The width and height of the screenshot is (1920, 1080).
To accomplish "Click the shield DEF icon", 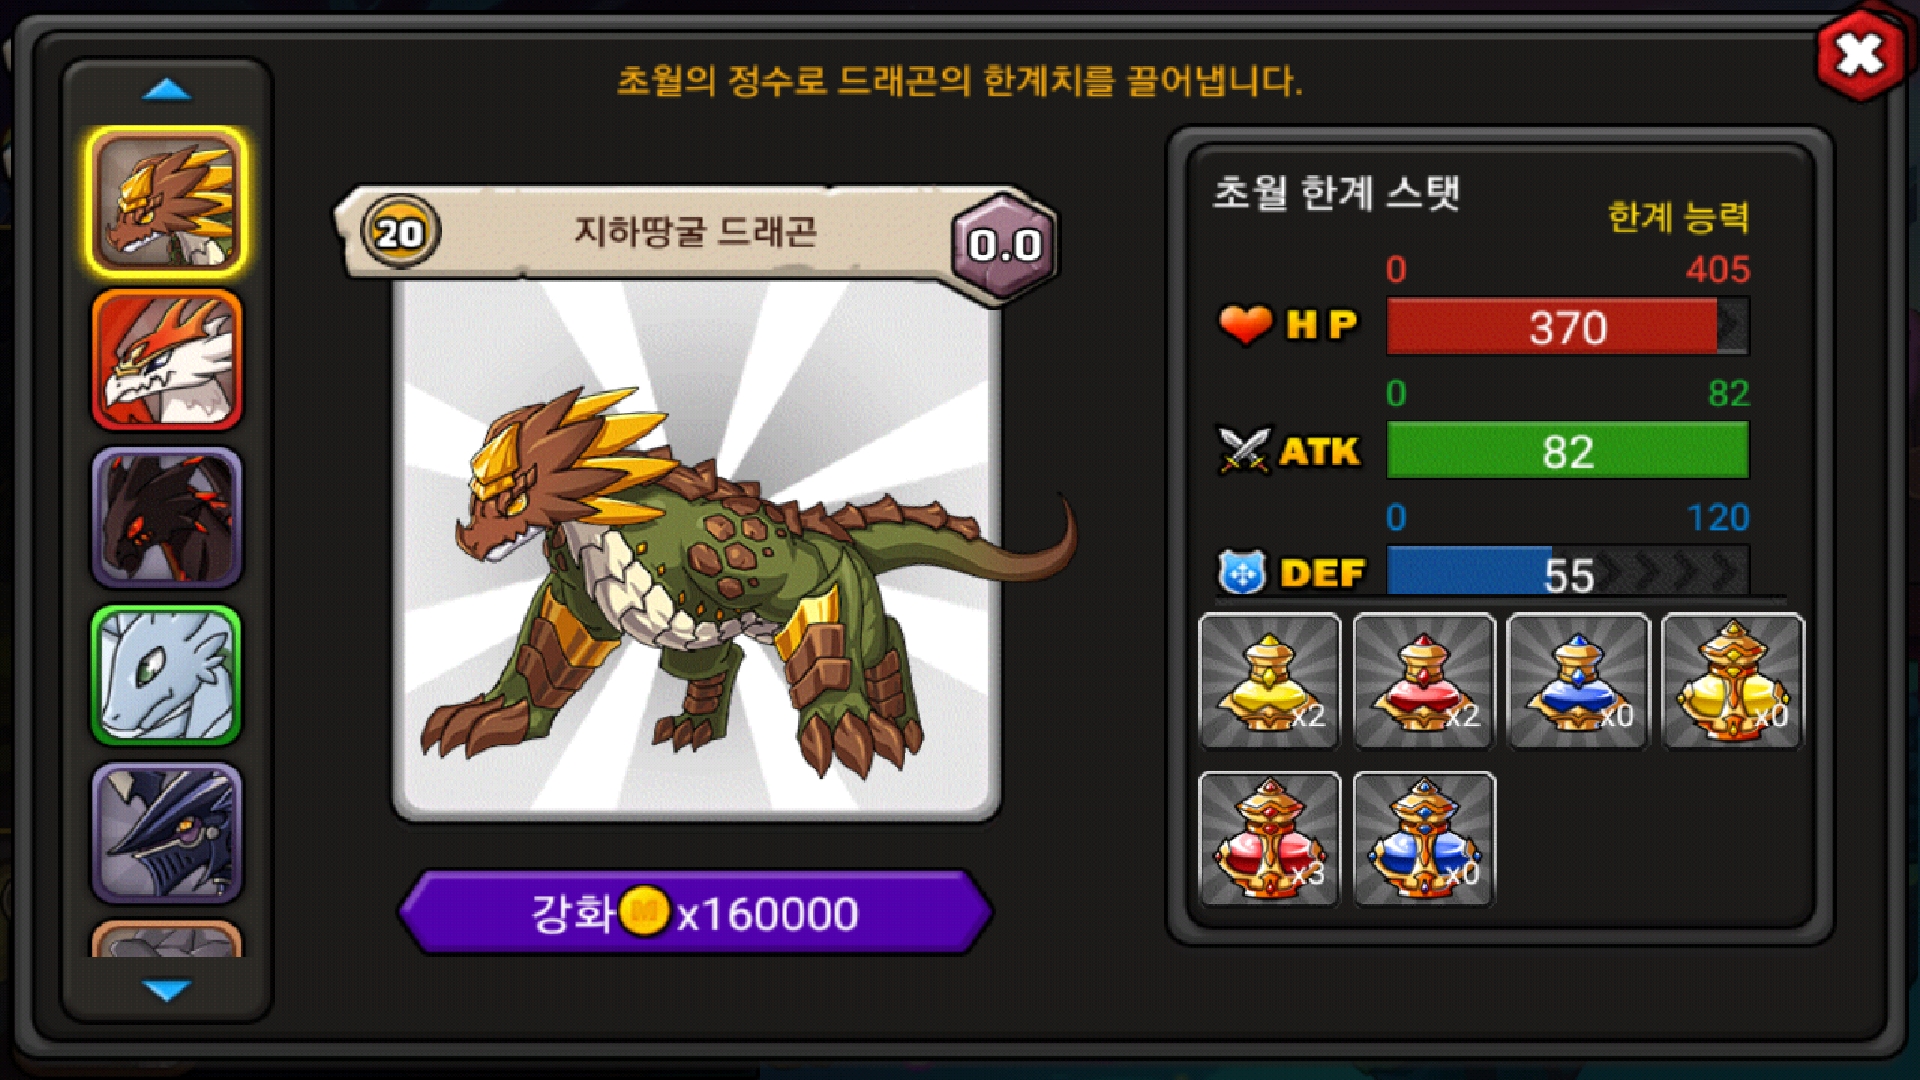I will coord(1242,573).
